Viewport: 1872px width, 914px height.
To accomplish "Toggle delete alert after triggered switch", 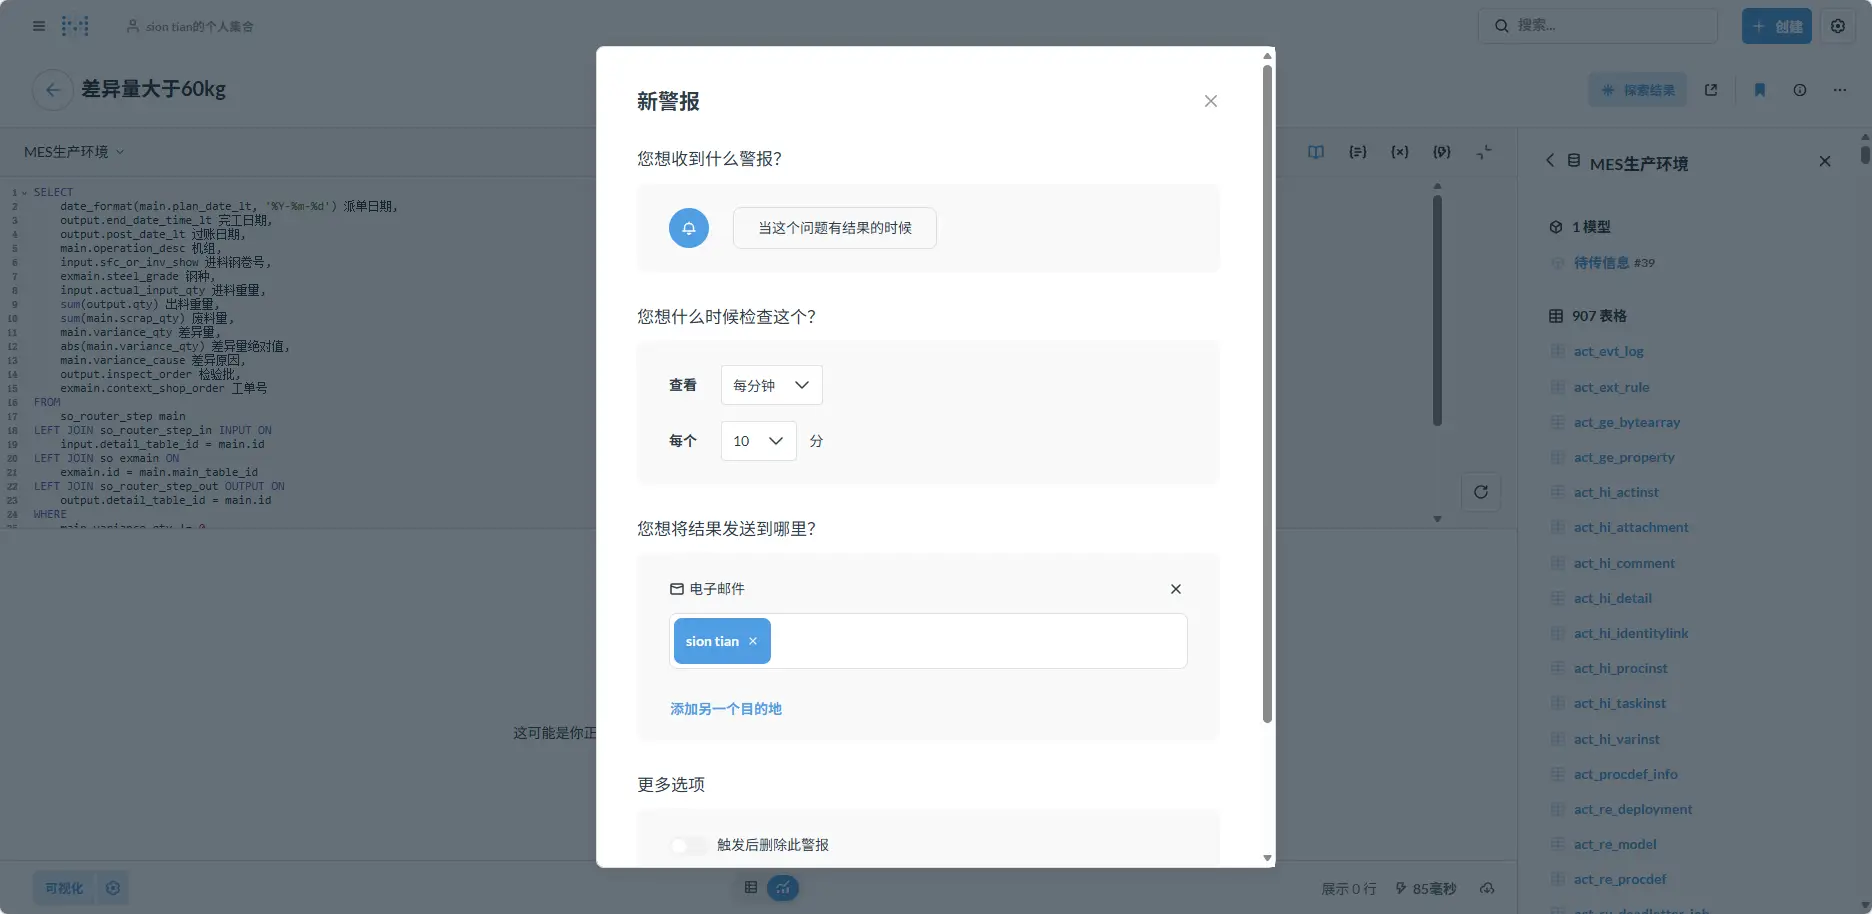I will pos(688,845).
